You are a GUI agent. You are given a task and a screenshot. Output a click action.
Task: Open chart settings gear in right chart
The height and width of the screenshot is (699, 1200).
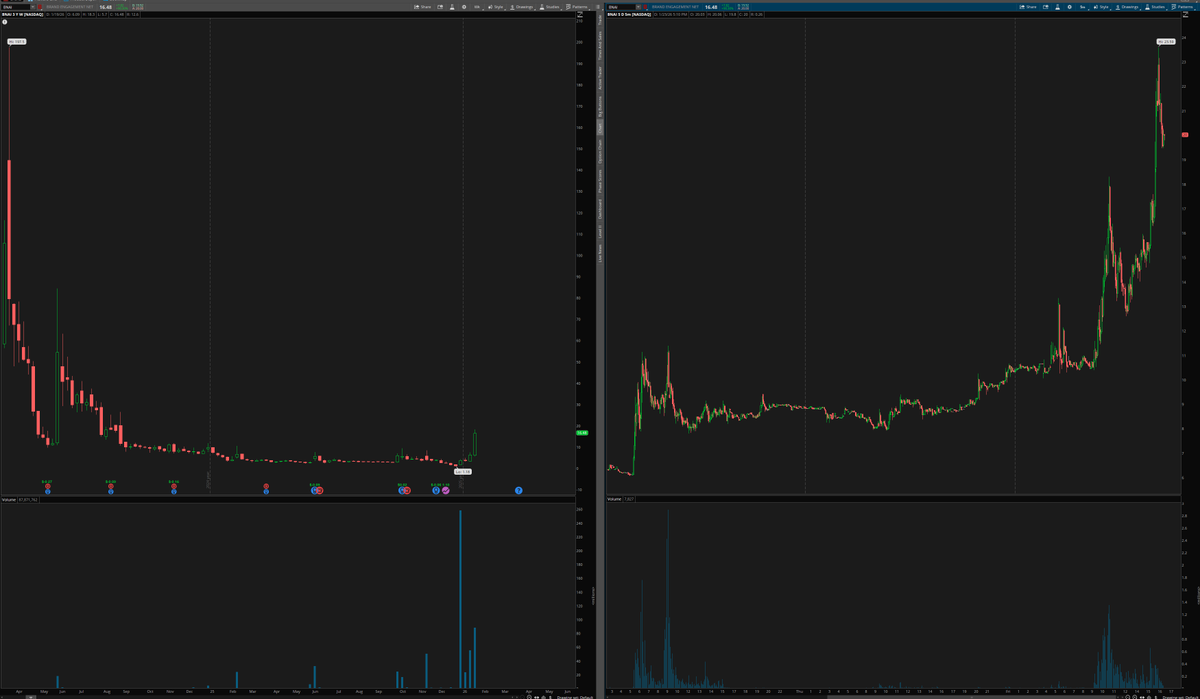pos(1069,7)
